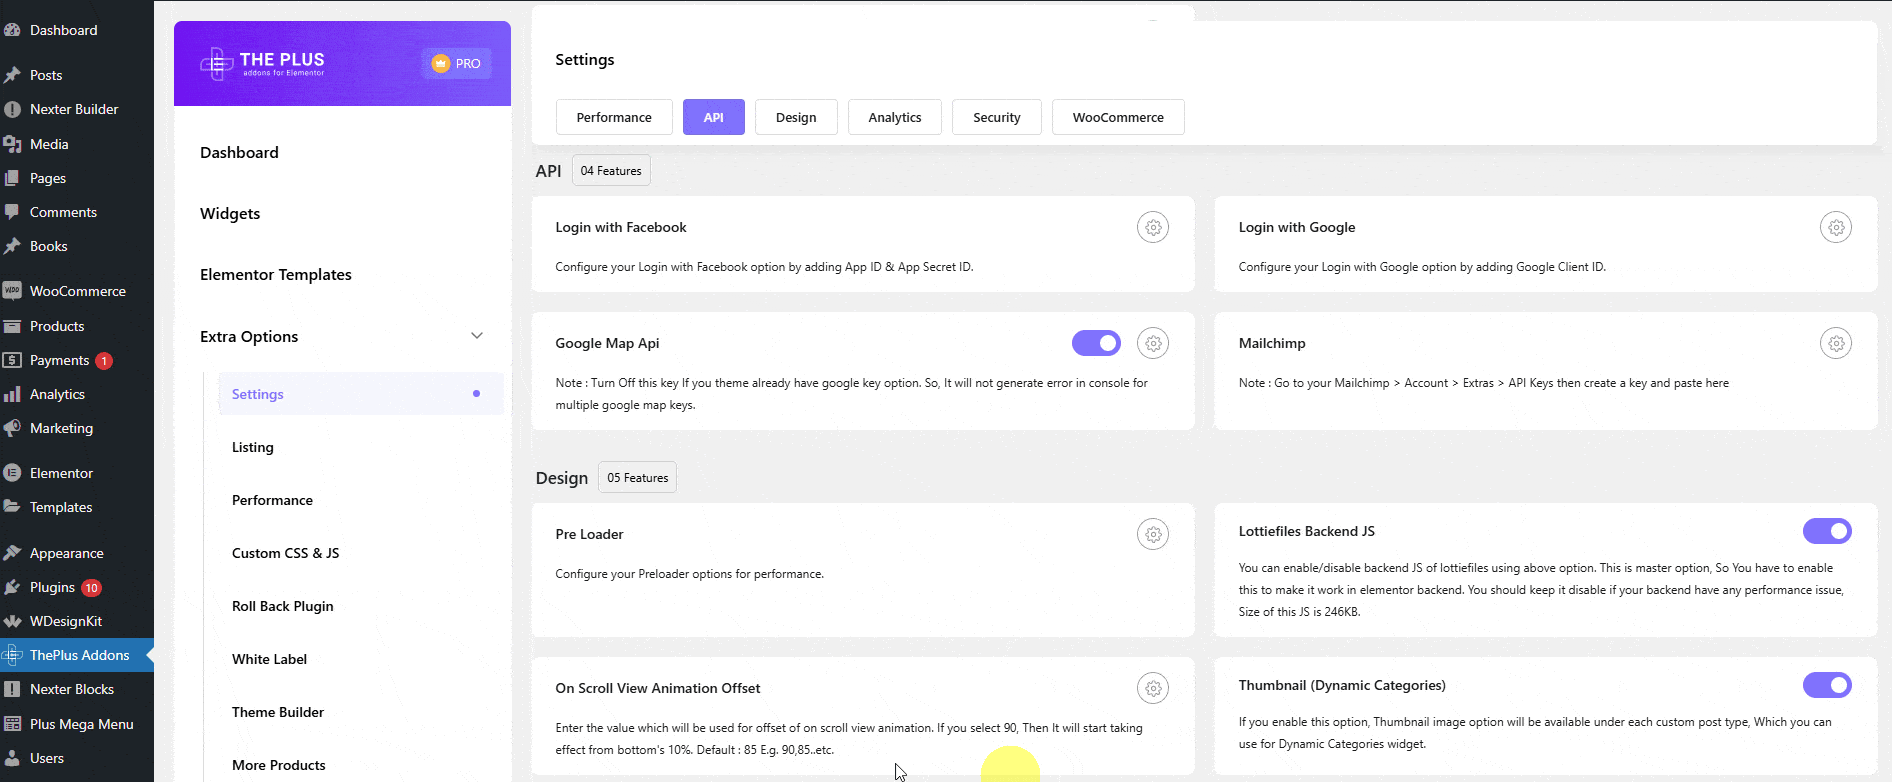This screenshot has height=782, width=1892.
Task: Click the Marketing megaphone icon
Action: (12, 428)
